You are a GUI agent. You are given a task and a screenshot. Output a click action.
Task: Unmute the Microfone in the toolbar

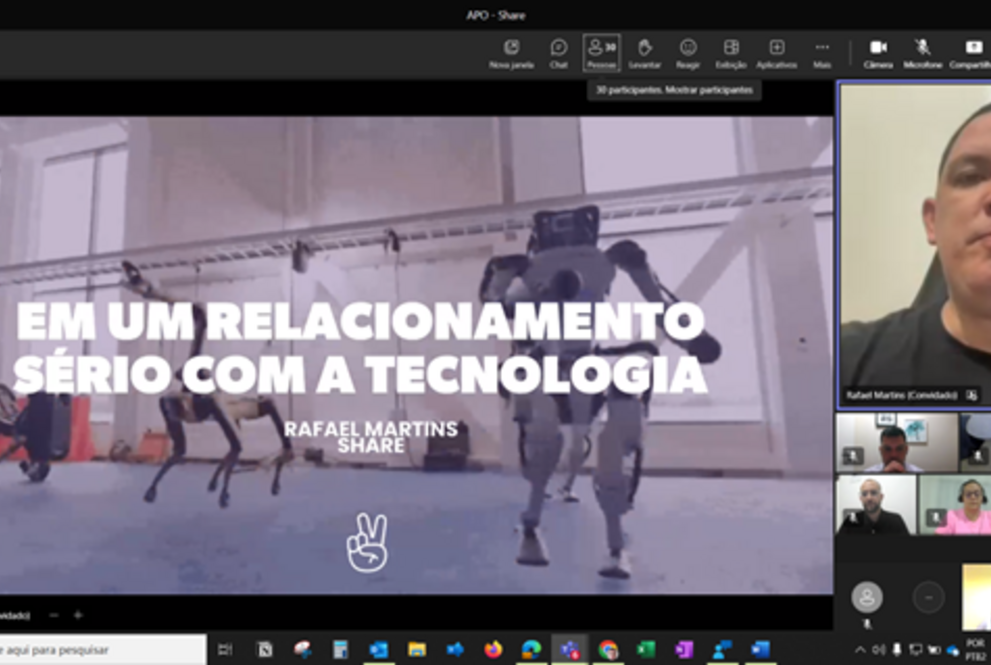(922, 53)
